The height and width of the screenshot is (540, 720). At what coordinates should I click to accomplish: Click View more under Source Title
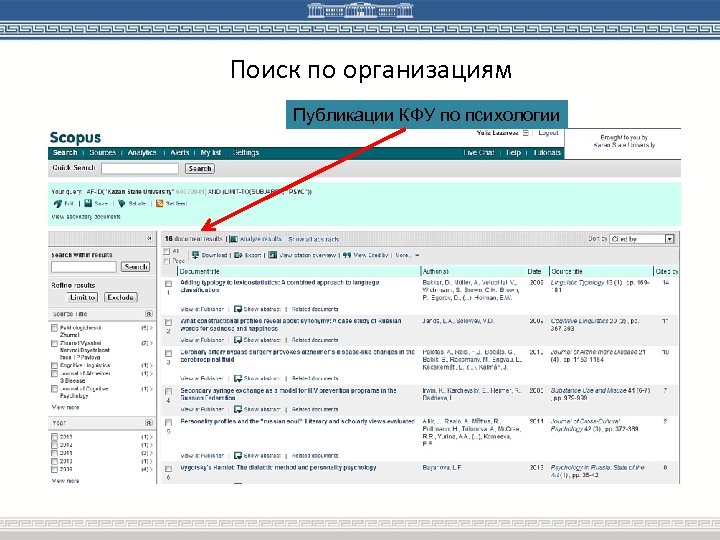65,407
